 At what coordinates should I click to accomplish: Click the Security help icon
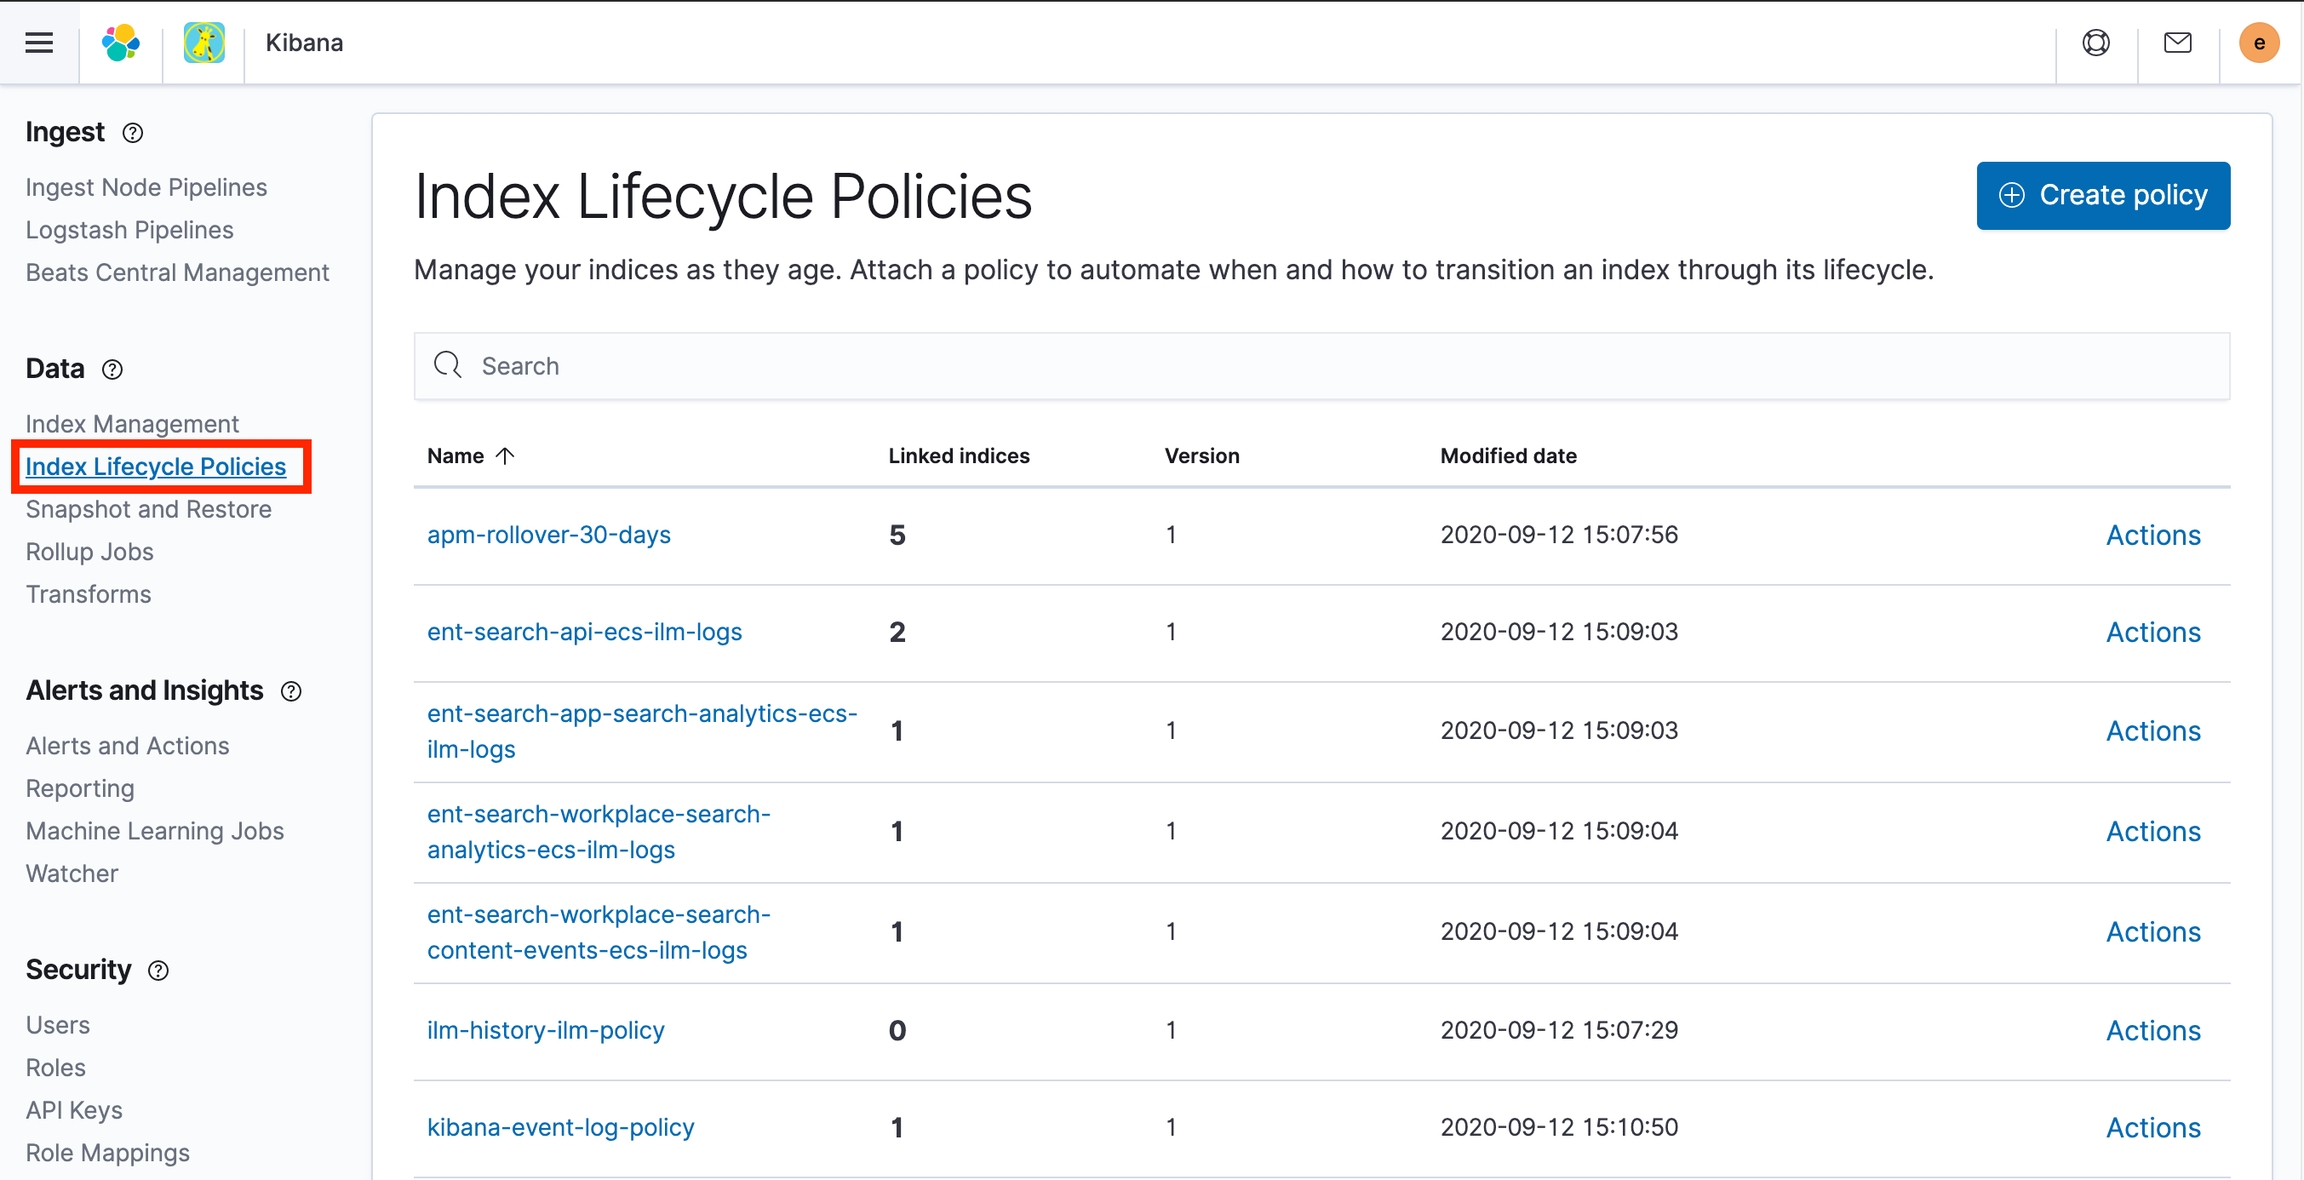pos(158,970)
